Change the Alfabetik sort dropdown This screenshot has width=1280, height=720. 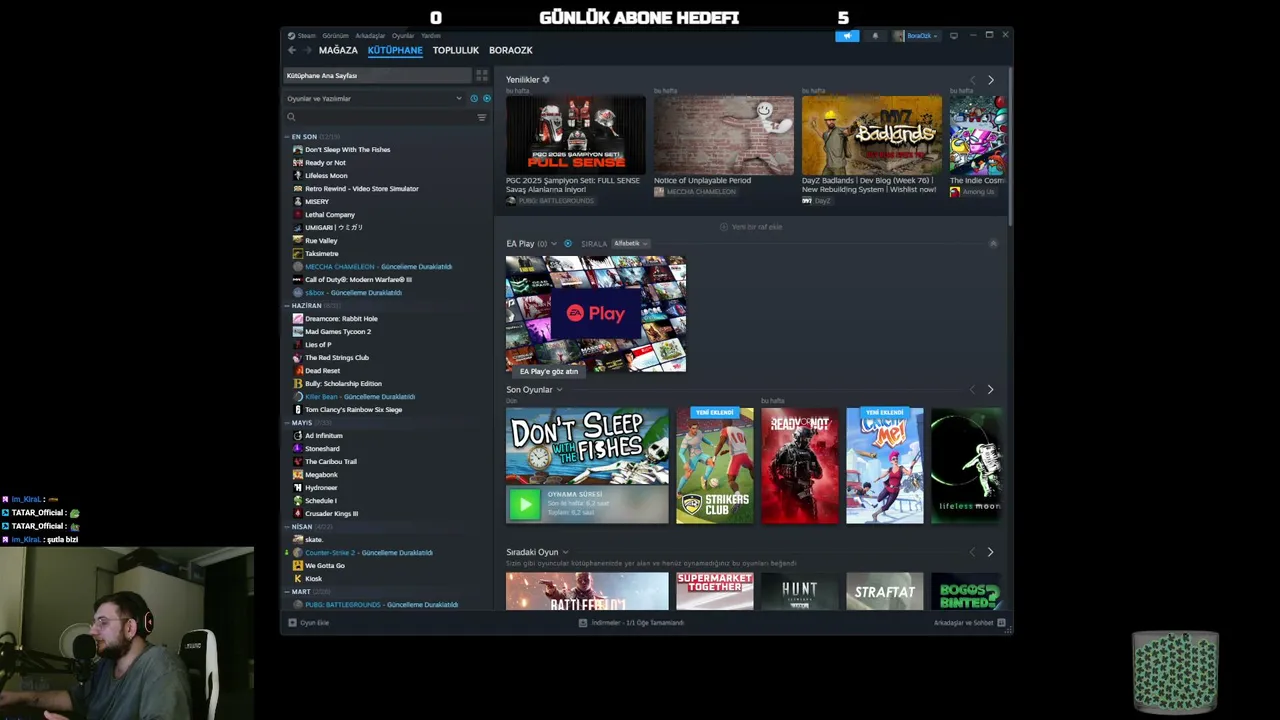tap(631, 244)
